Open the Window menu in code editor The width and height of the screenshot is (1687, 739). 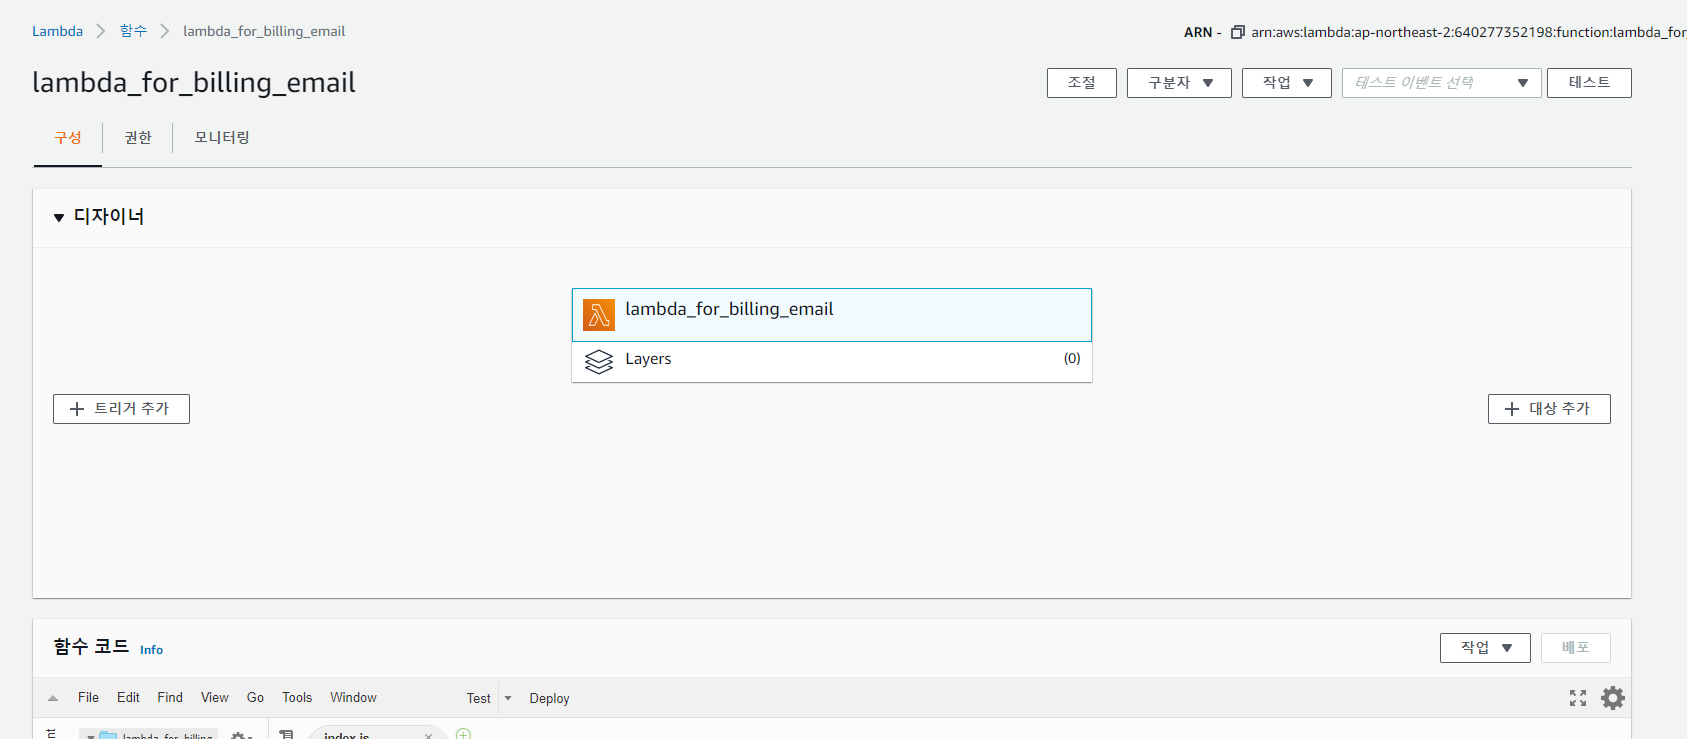(353, 698)
